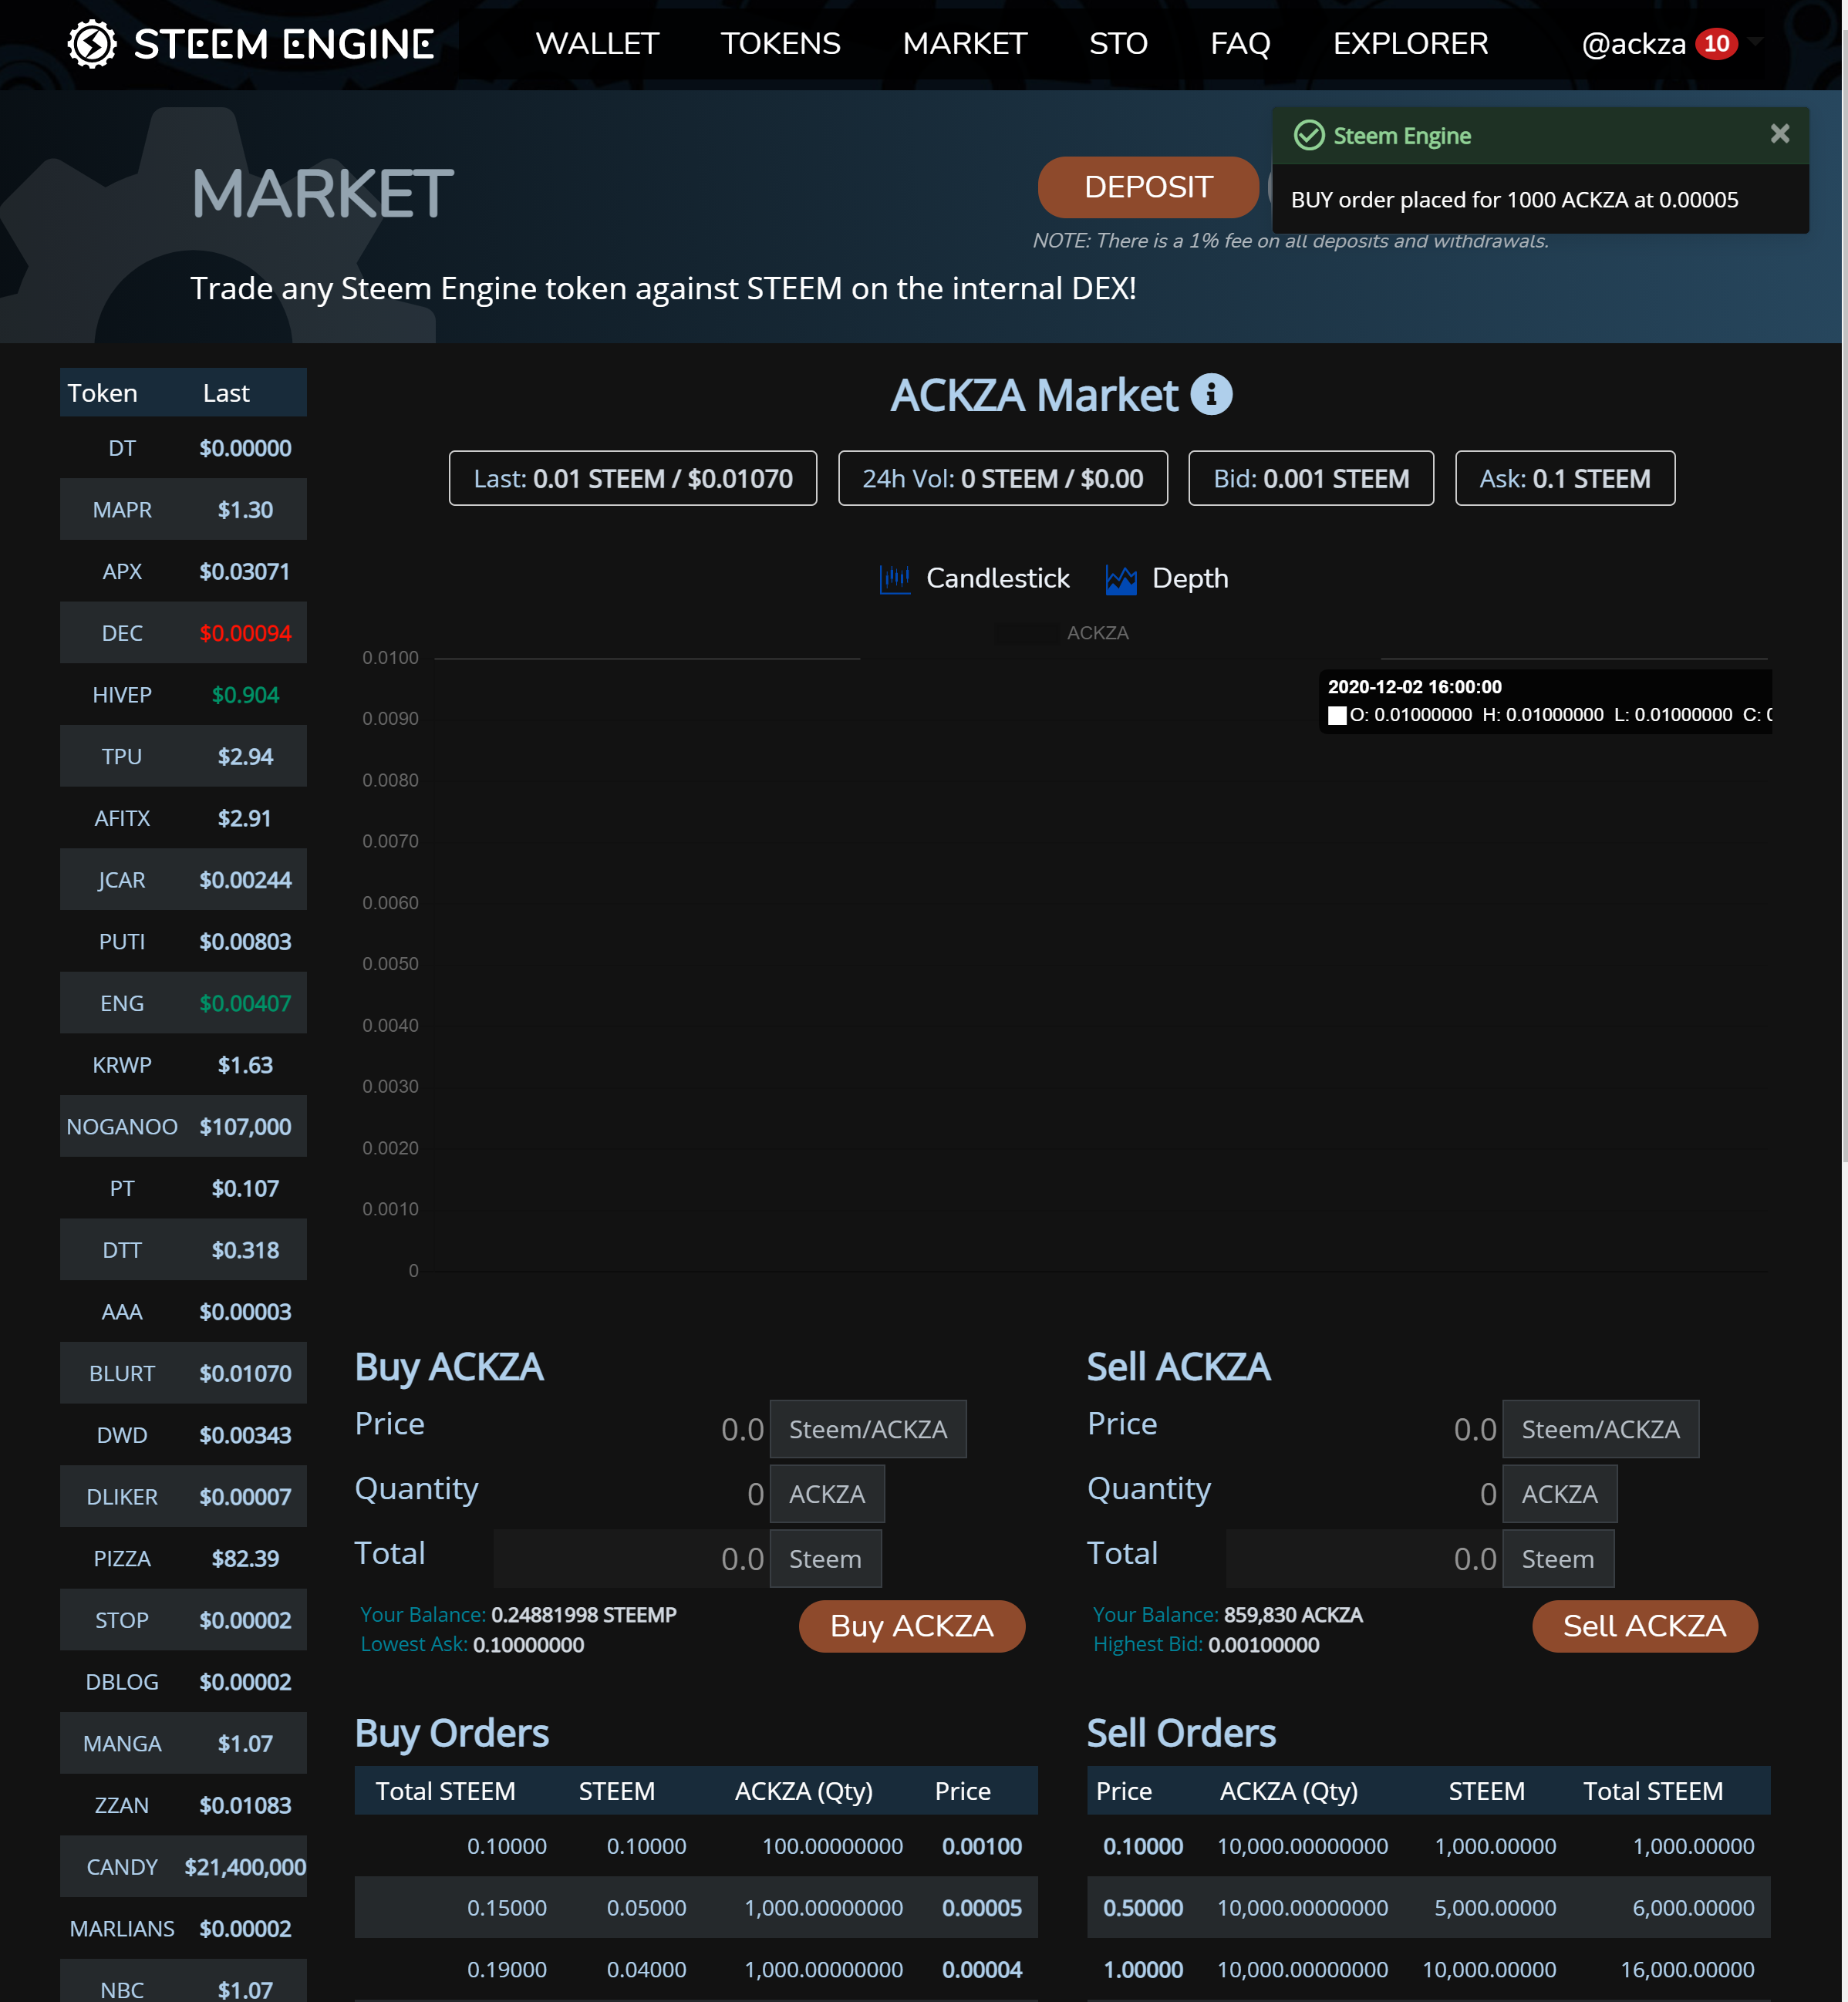Screen dimensions: 1848x2002
Task: Open the STO page
Action: [1119, 44]
